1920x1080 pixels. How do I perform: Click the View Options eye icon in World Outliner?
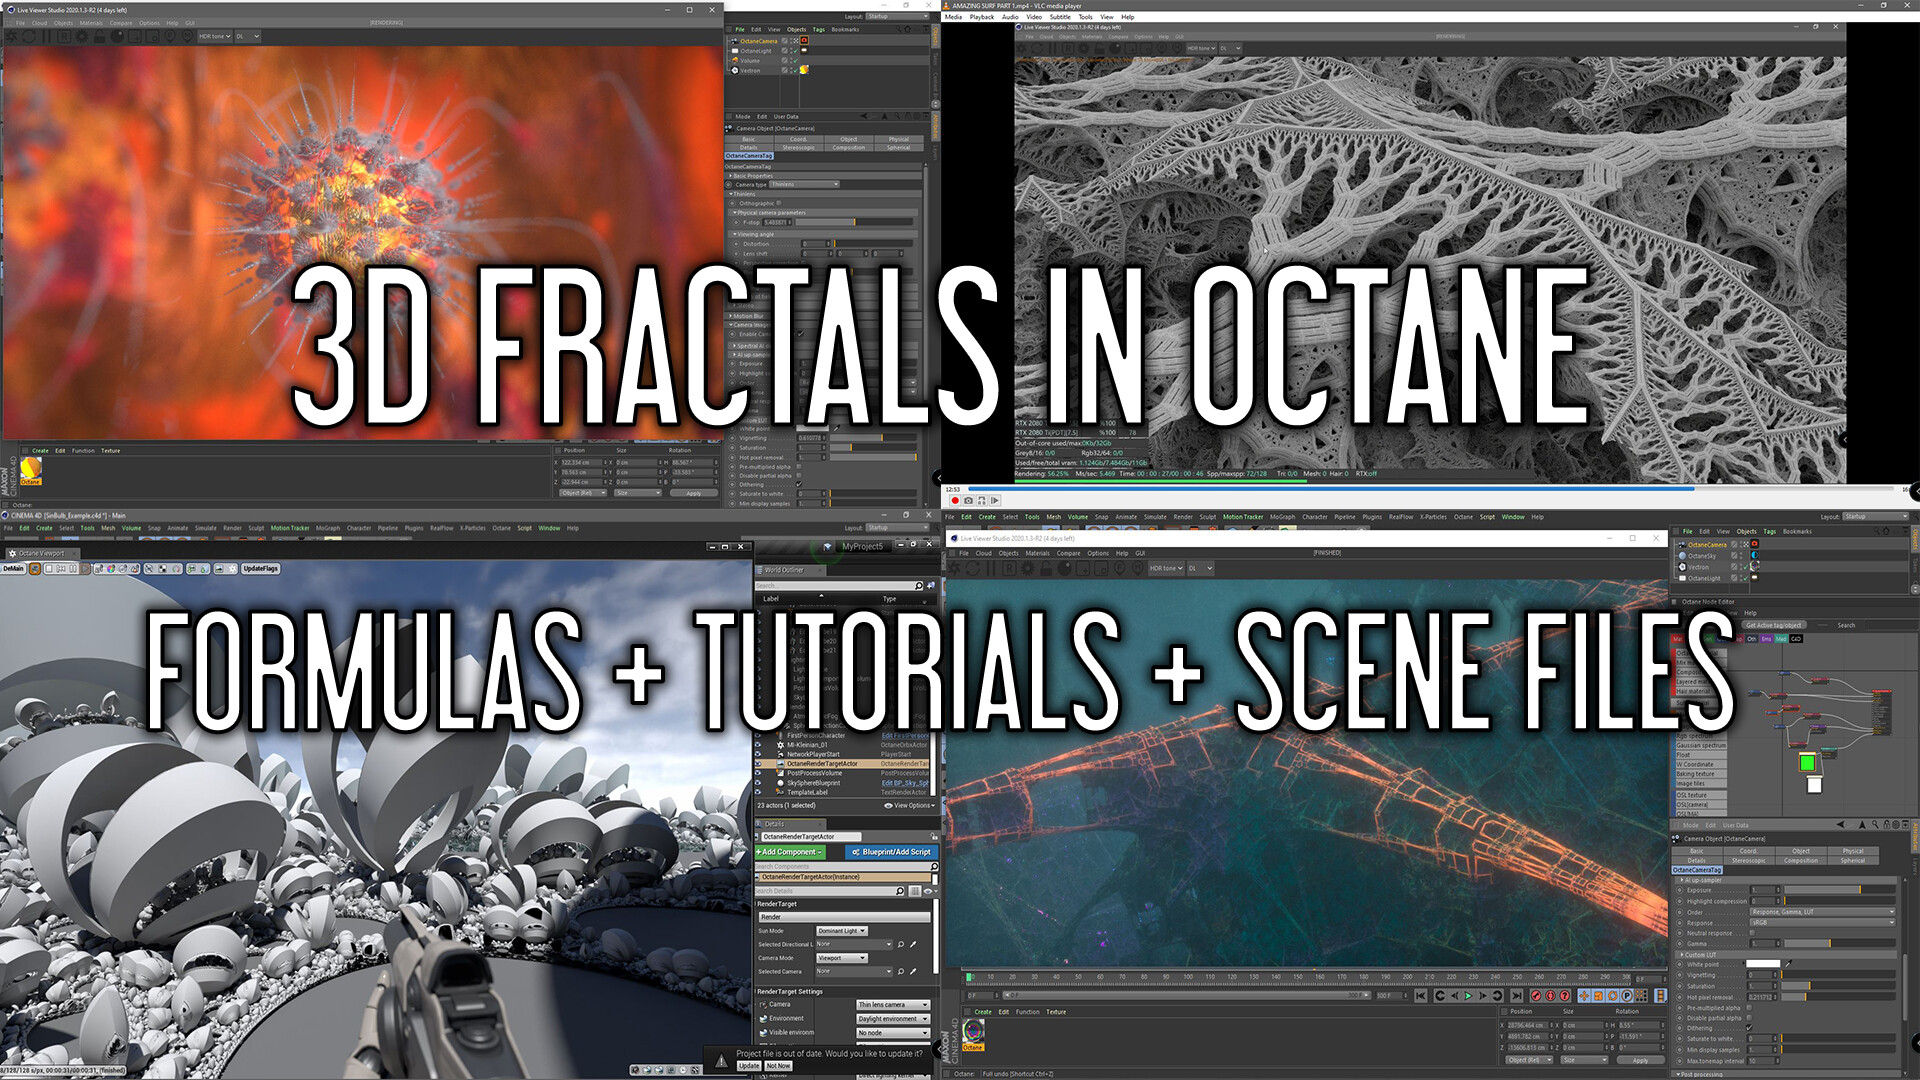[888, 806]
